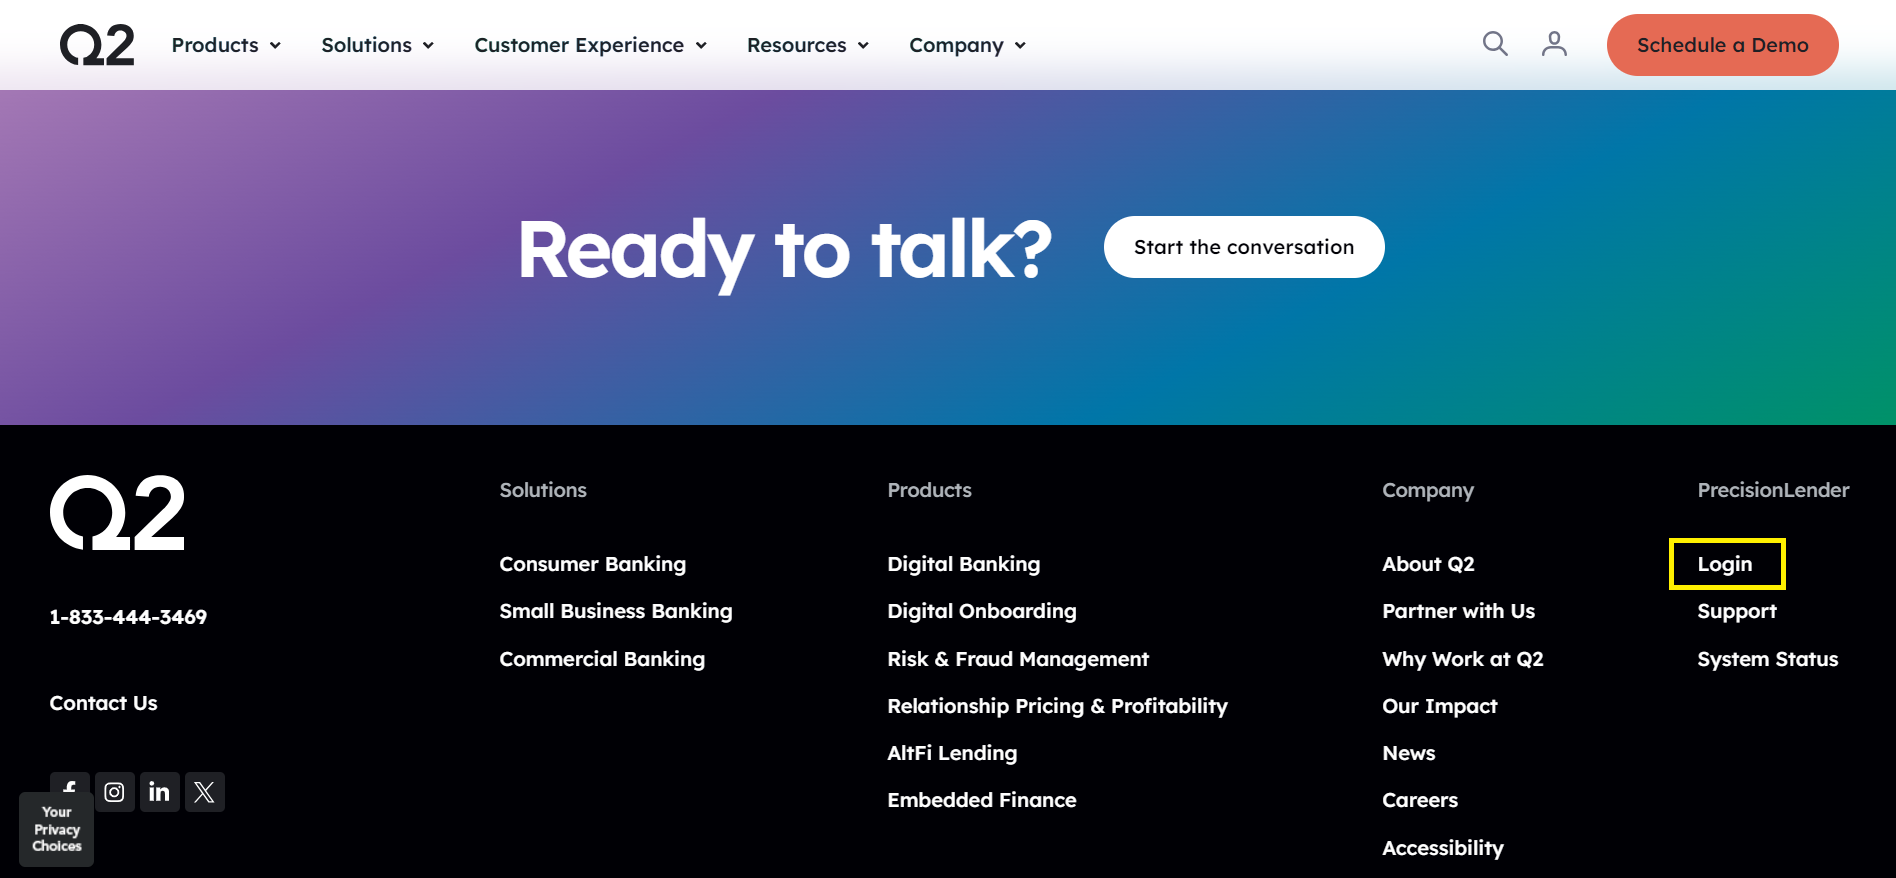Expand the Products dropdown menu
1896x878 pixels.
pyautogui.click(x=226, y=45)
